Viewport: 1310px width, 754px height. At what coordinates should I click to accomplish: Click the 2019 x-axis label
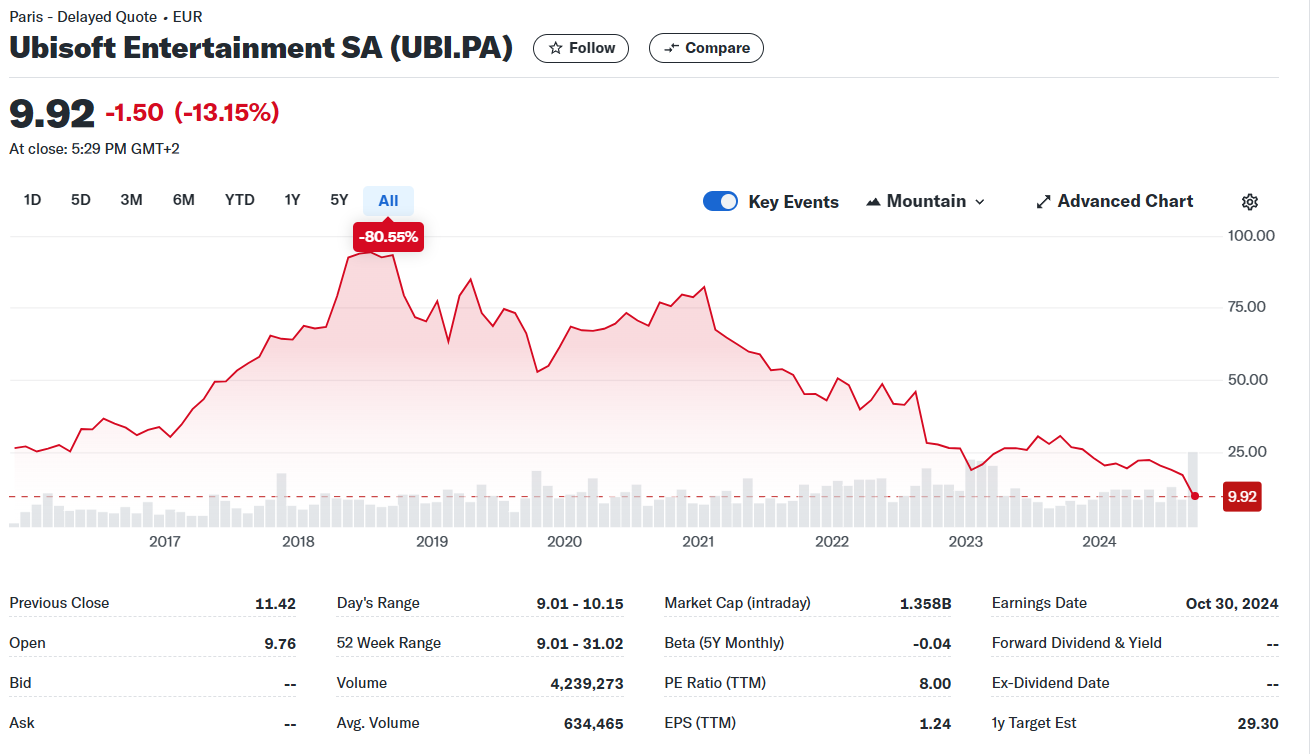[x=431, y=542]
